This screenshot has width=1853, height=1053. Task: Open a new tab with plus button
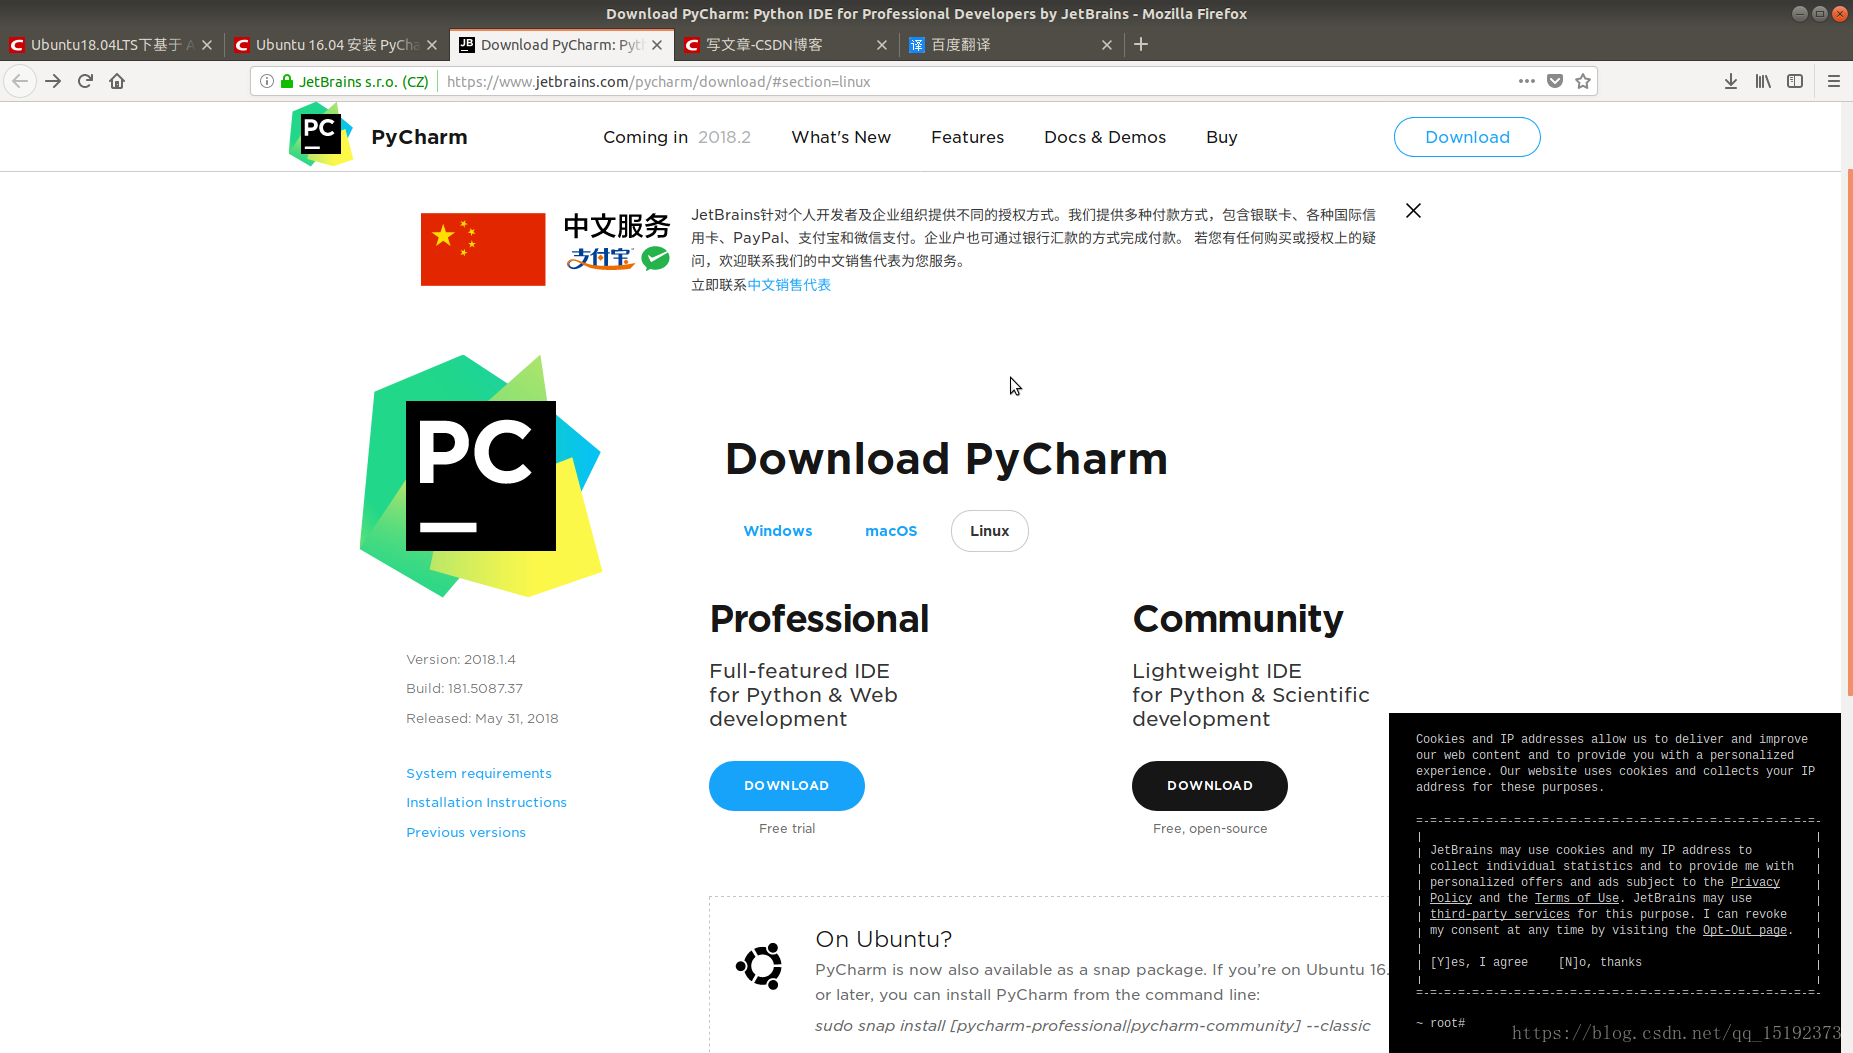tap(1141, 44)
